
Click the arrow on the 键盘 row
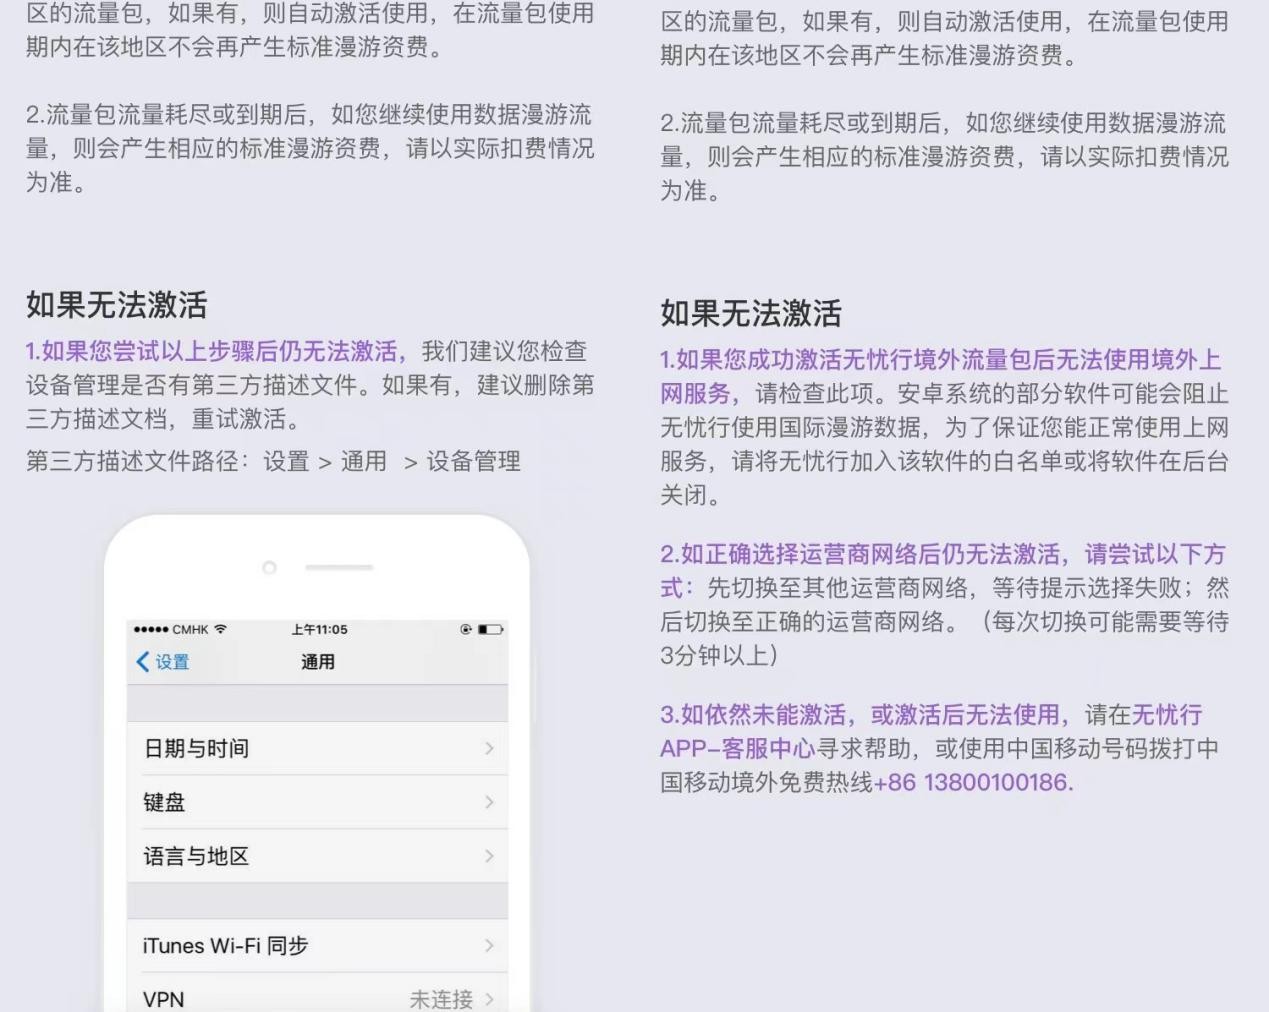(x=489, y=802)
